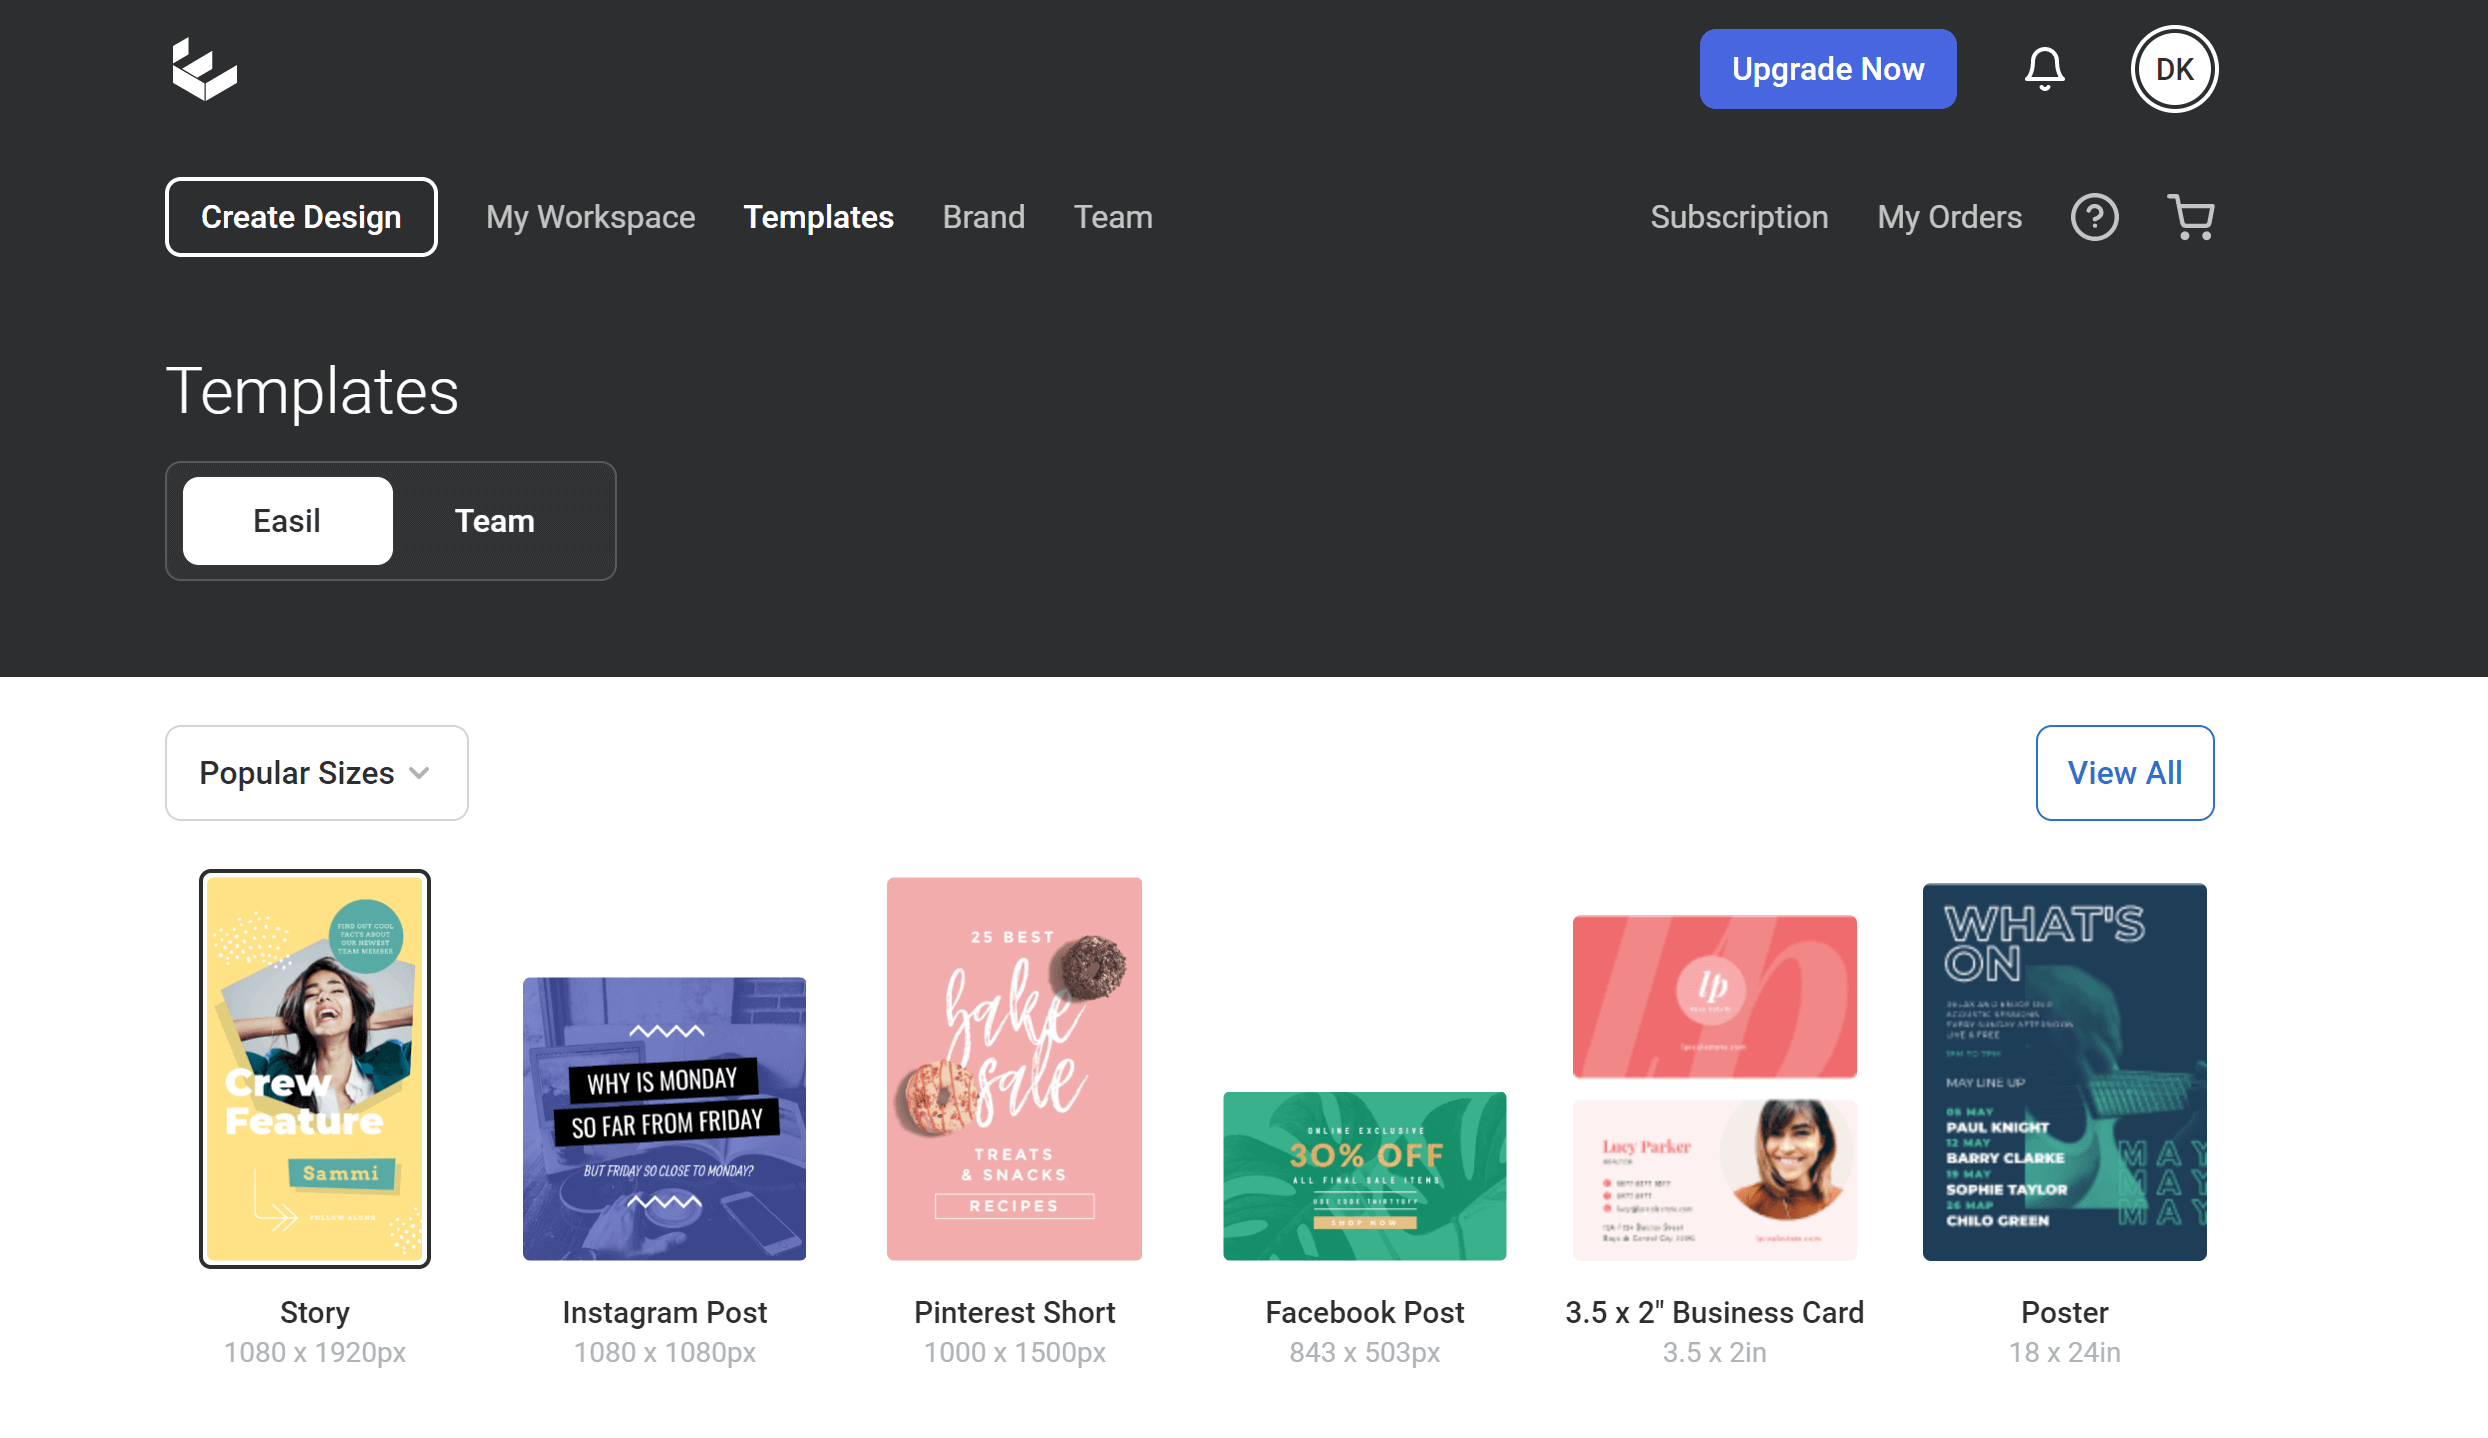
Task: Open Team in the top navigation
Action: [1113, 217]
